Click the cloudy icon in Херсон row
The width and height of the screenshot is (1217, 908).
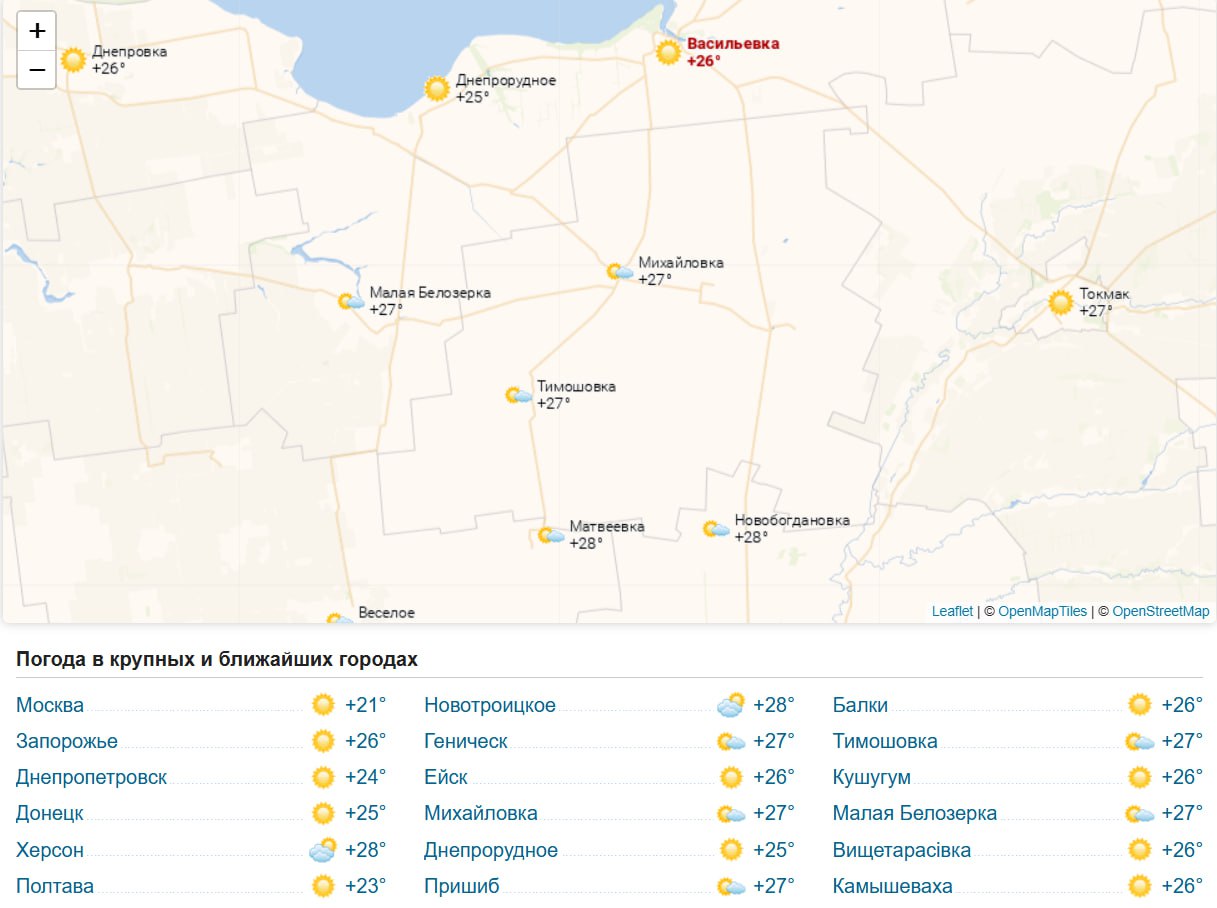click(x=322, y=850)
